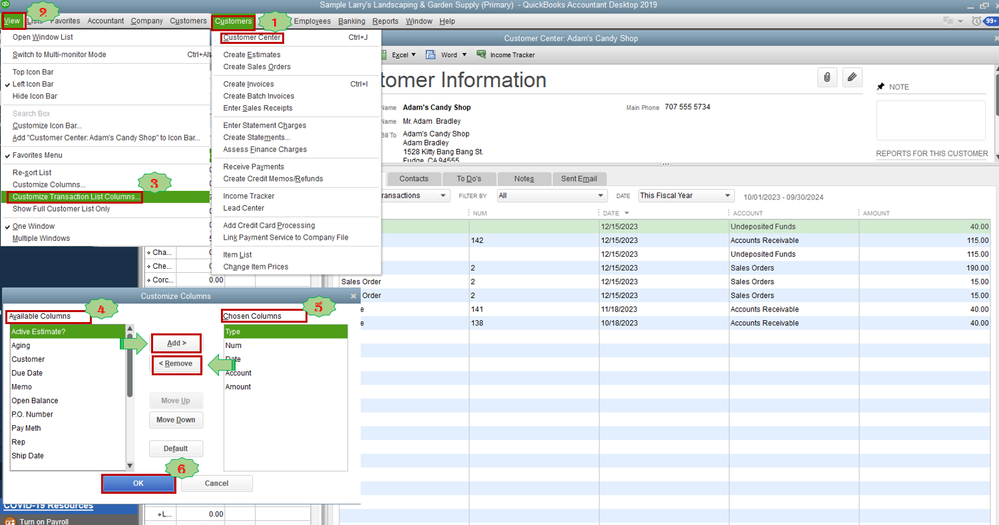Screen dimensions: 999x525
Task: Toggle the Favorites Menu checkmark option
Action: click(x=37, y=155)
